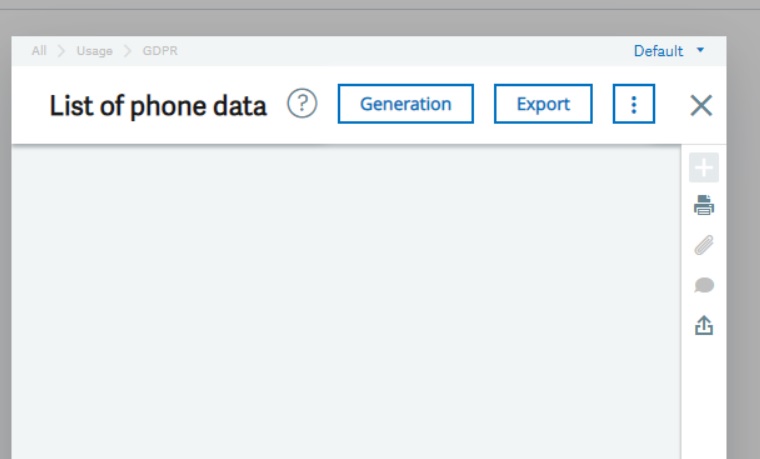Click the add new plus icon
This screenshot has width=760, height=459.
pyautogui.click(x=704, y=168)
